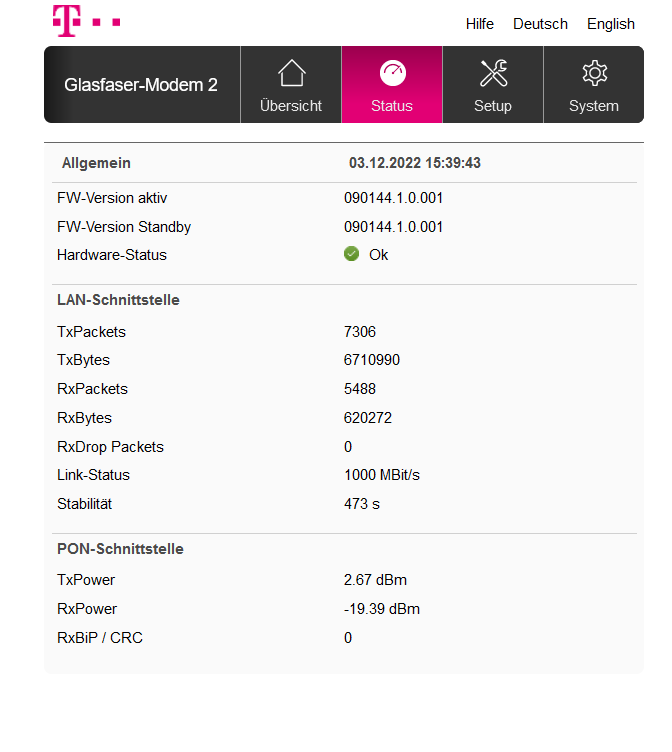Click the Link-Status label
The height and width of the screenshot is (752, 672).
tap(94, 475)
